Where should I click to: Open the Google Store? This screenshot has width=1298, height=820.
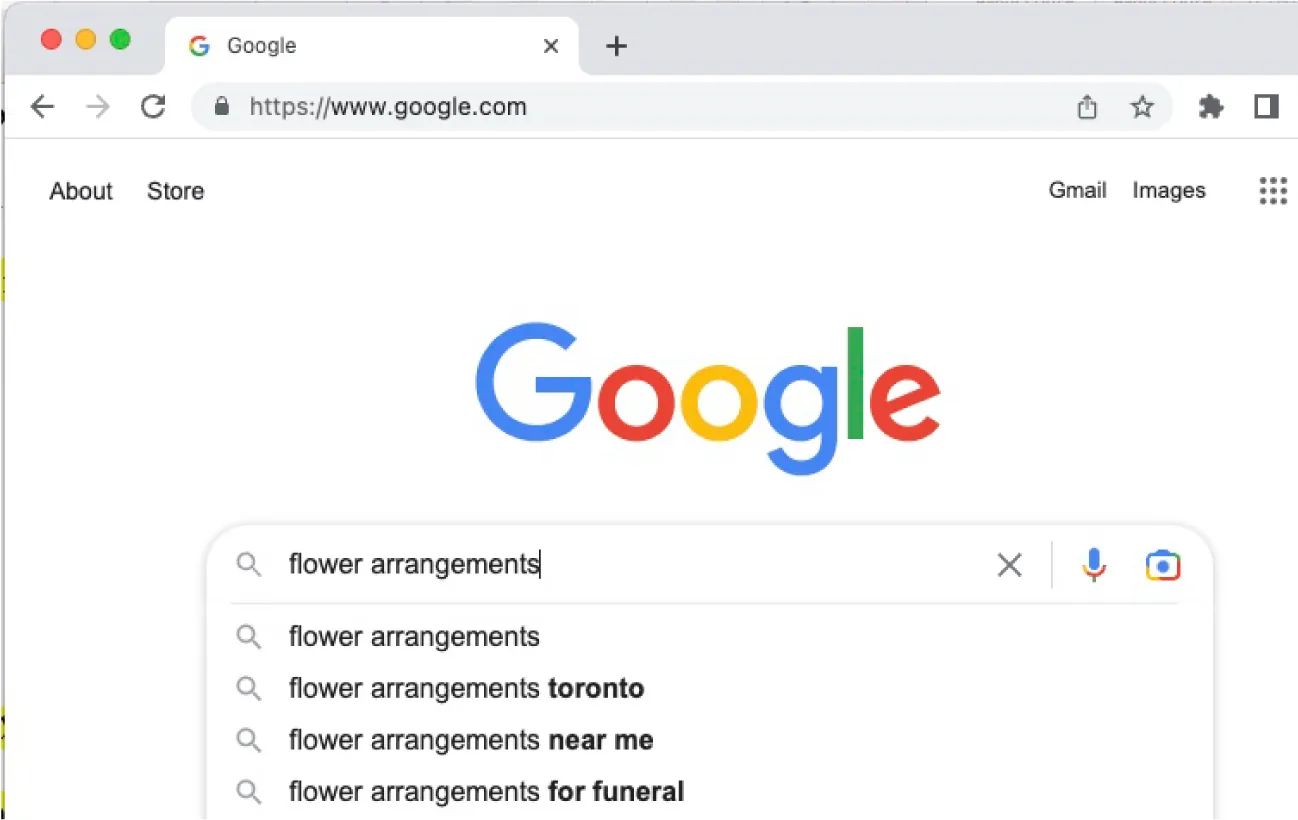coord(175,191)
